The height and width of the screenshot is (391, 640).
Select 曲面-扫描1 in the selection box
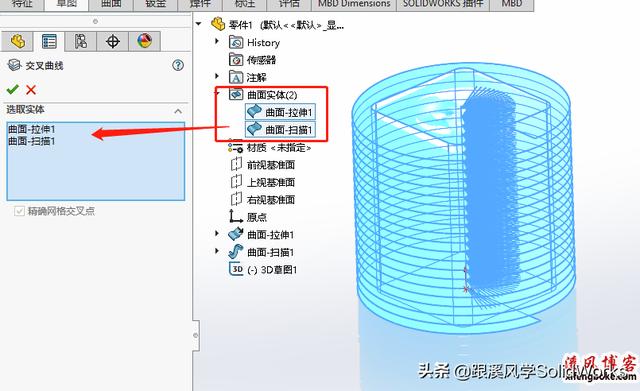[x=31, y=141]
